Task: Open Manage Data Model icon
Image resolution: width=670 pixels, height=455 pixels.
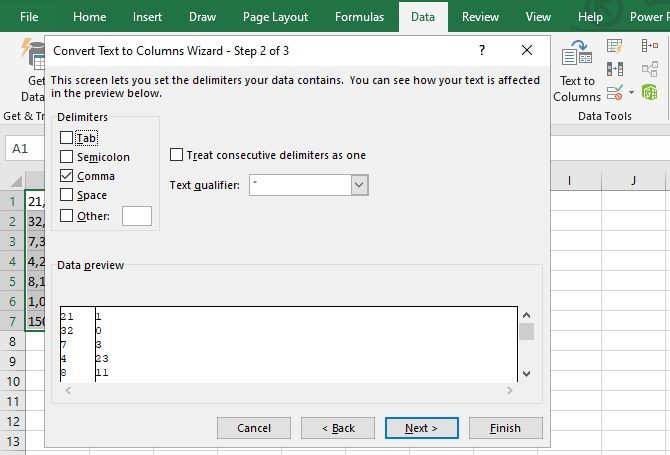Action: point(650,92)
